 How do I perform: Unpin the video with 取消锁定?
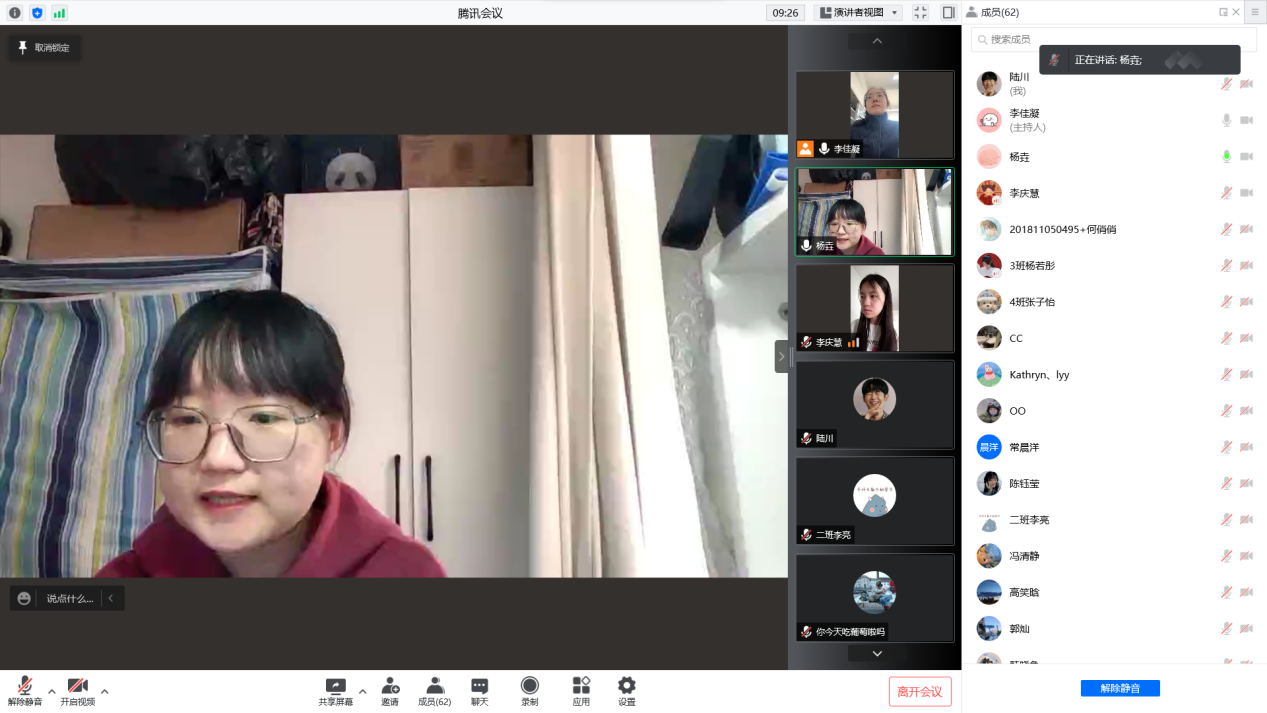(44, 47)
